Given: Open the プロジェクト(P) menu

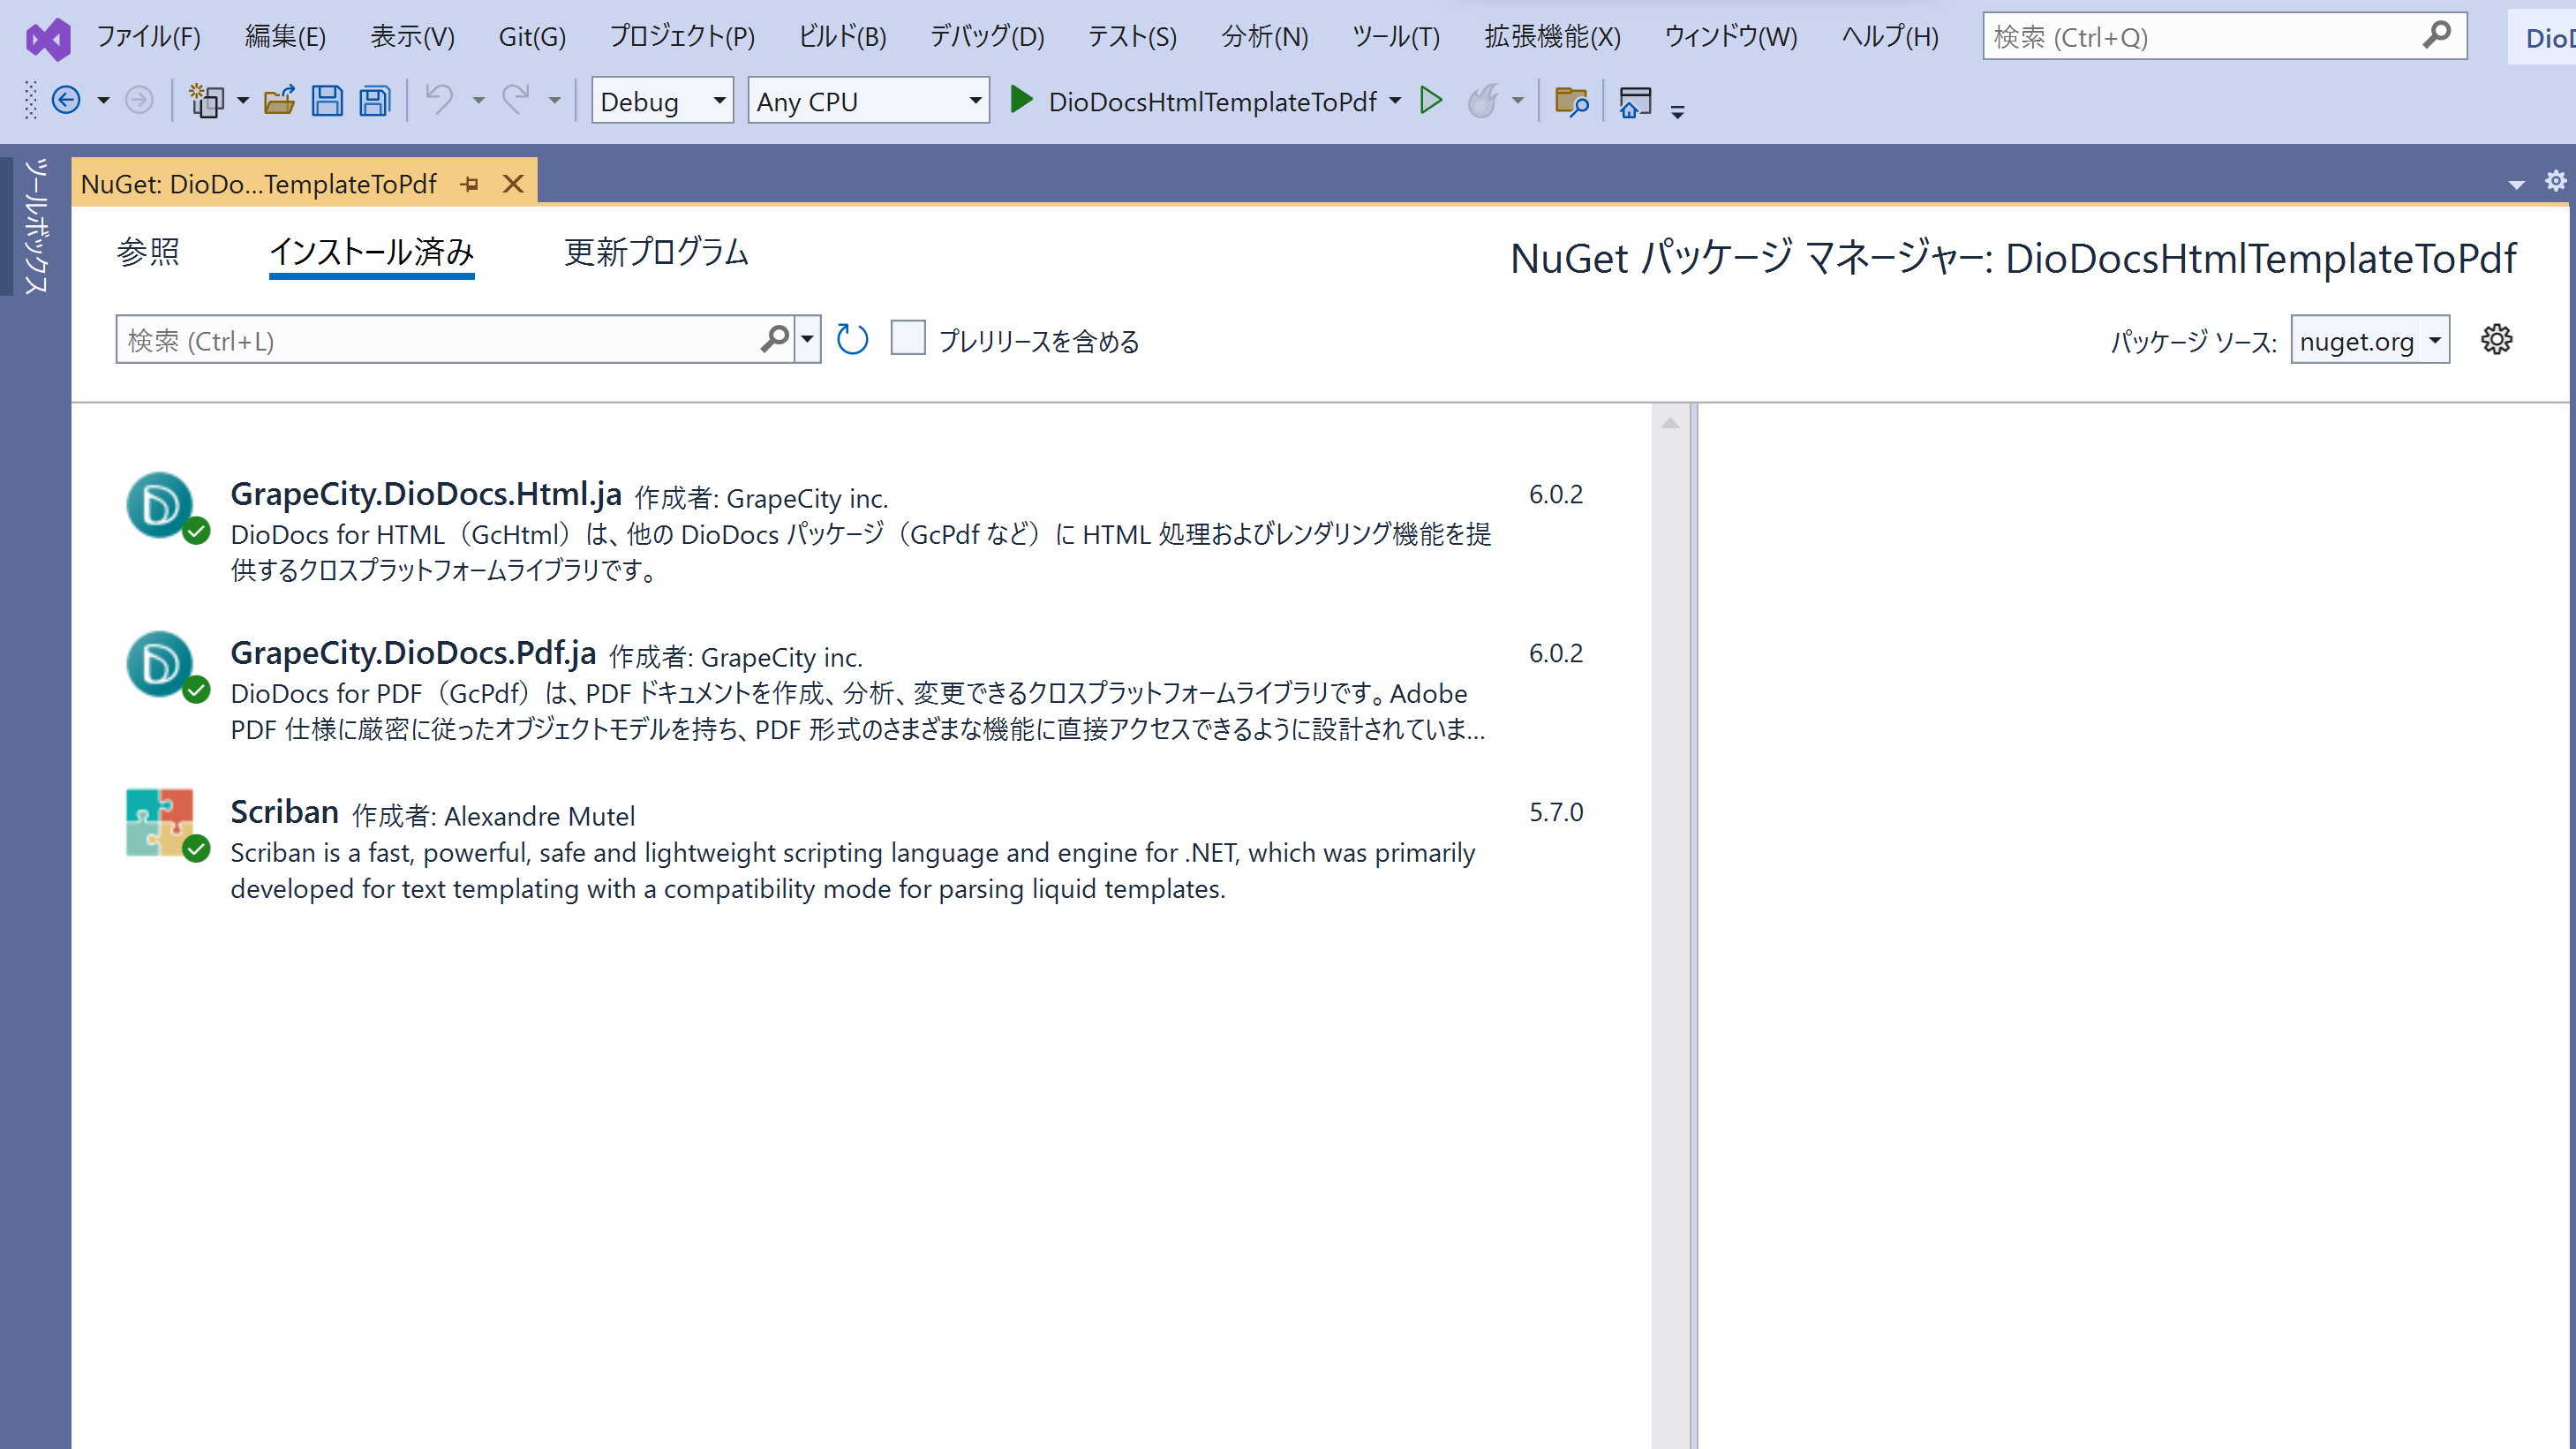Looking at the screenshot, I should pos(682,37).
